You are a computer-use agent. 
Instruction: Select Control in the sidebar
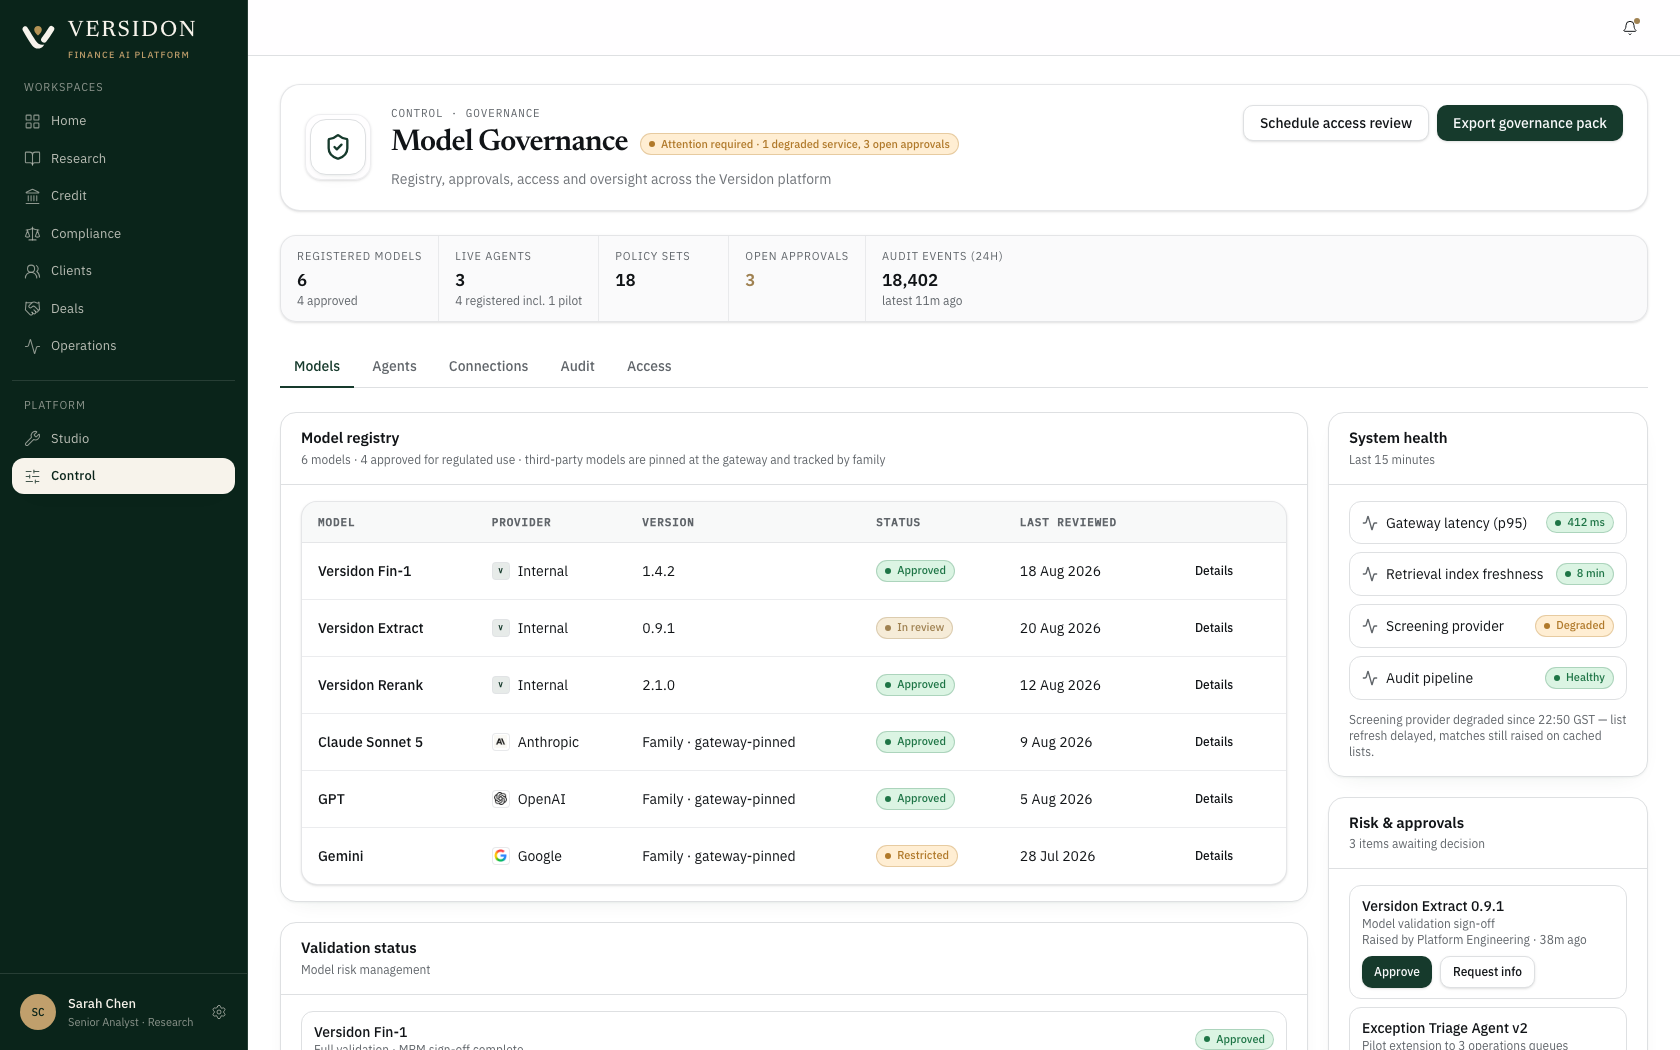123,476
